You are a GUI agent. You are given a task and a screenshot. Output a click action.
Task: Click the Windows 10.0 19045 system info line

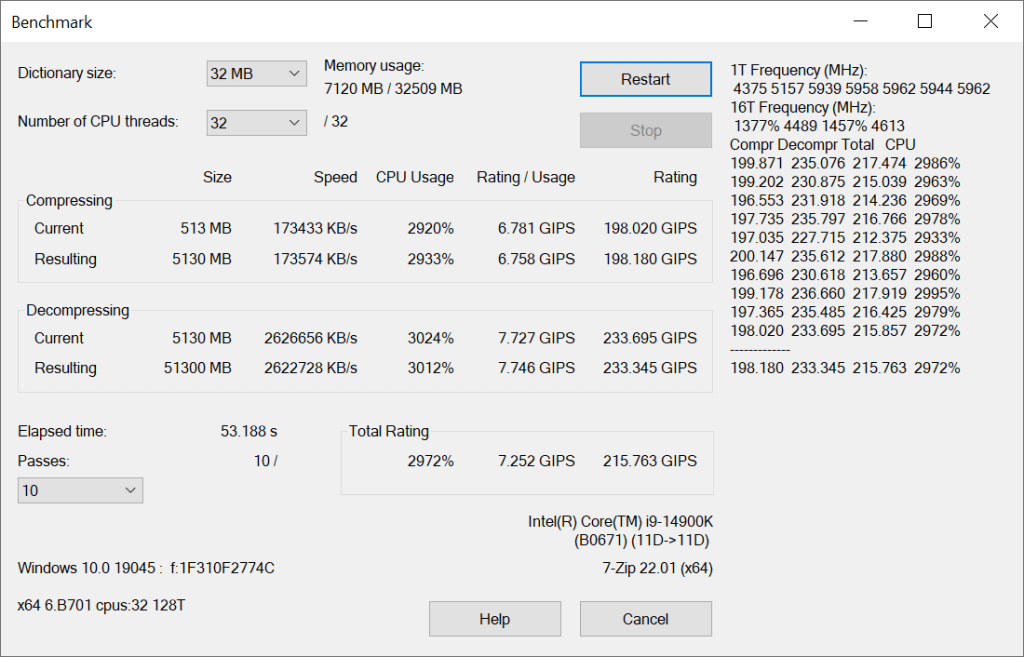[146, 568]
